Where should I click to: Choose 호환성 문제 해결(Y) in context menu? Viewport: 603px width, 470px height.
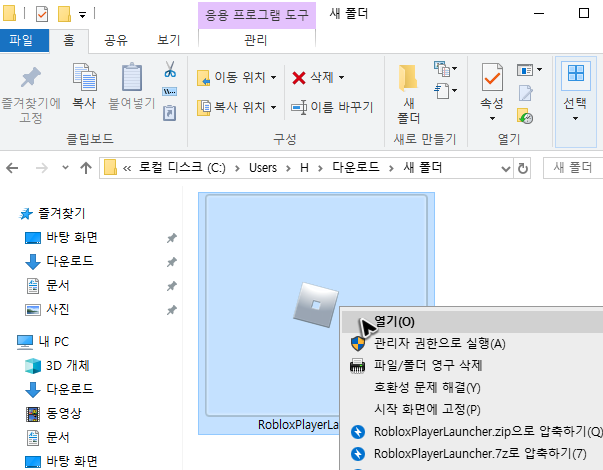click(x=472, y=387)
